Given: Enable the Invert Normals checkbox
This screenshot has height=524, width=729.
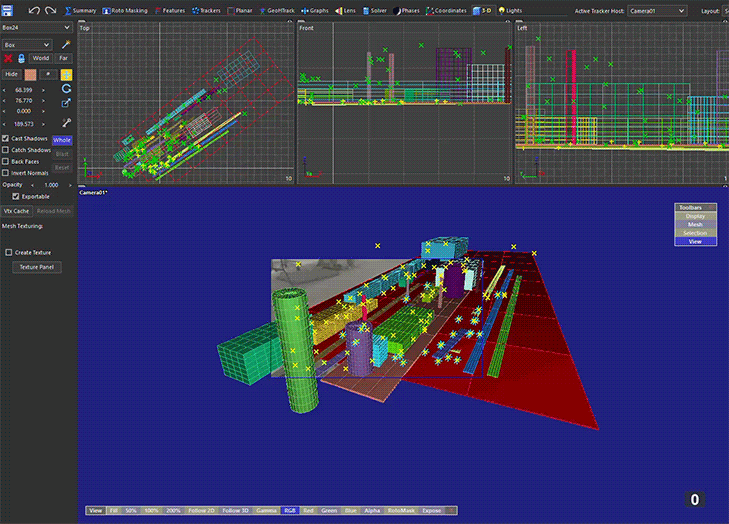Looking at the screenshot, I should point(6,172).
